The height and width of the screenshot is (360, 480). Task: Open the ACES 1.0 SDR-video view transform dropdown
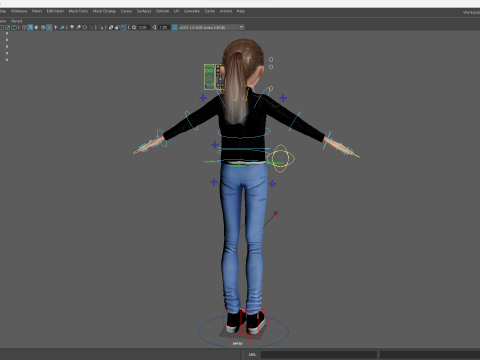(x=212, y=27)
